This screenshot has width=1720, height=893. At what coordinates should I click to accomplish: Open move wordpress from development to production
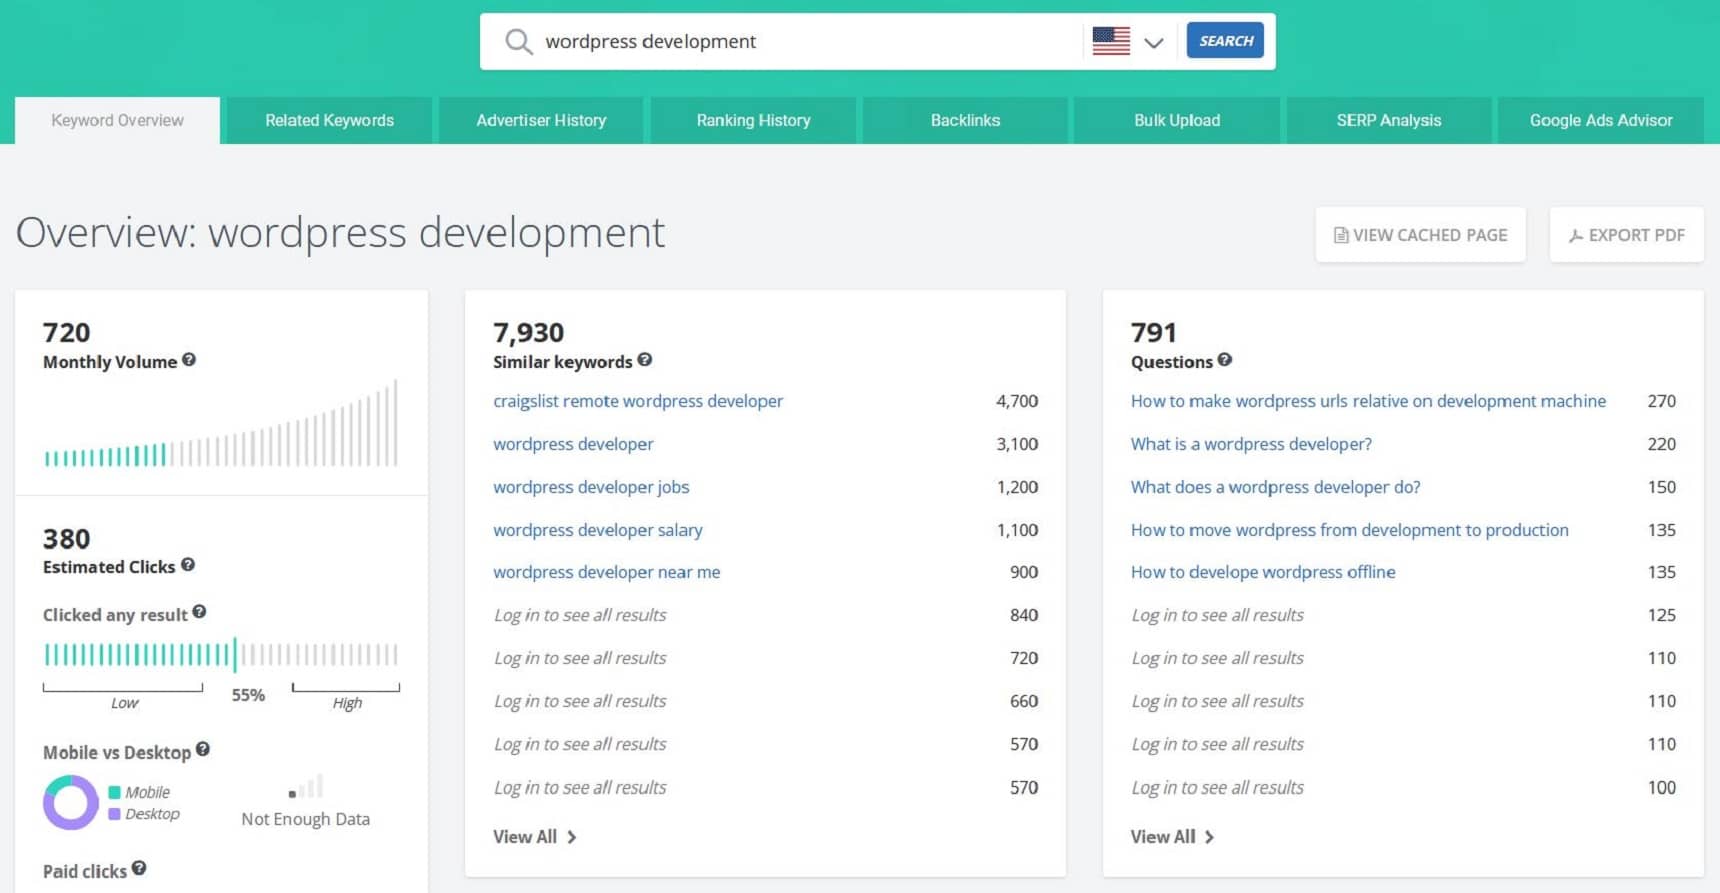click(x=1350, y=530)
